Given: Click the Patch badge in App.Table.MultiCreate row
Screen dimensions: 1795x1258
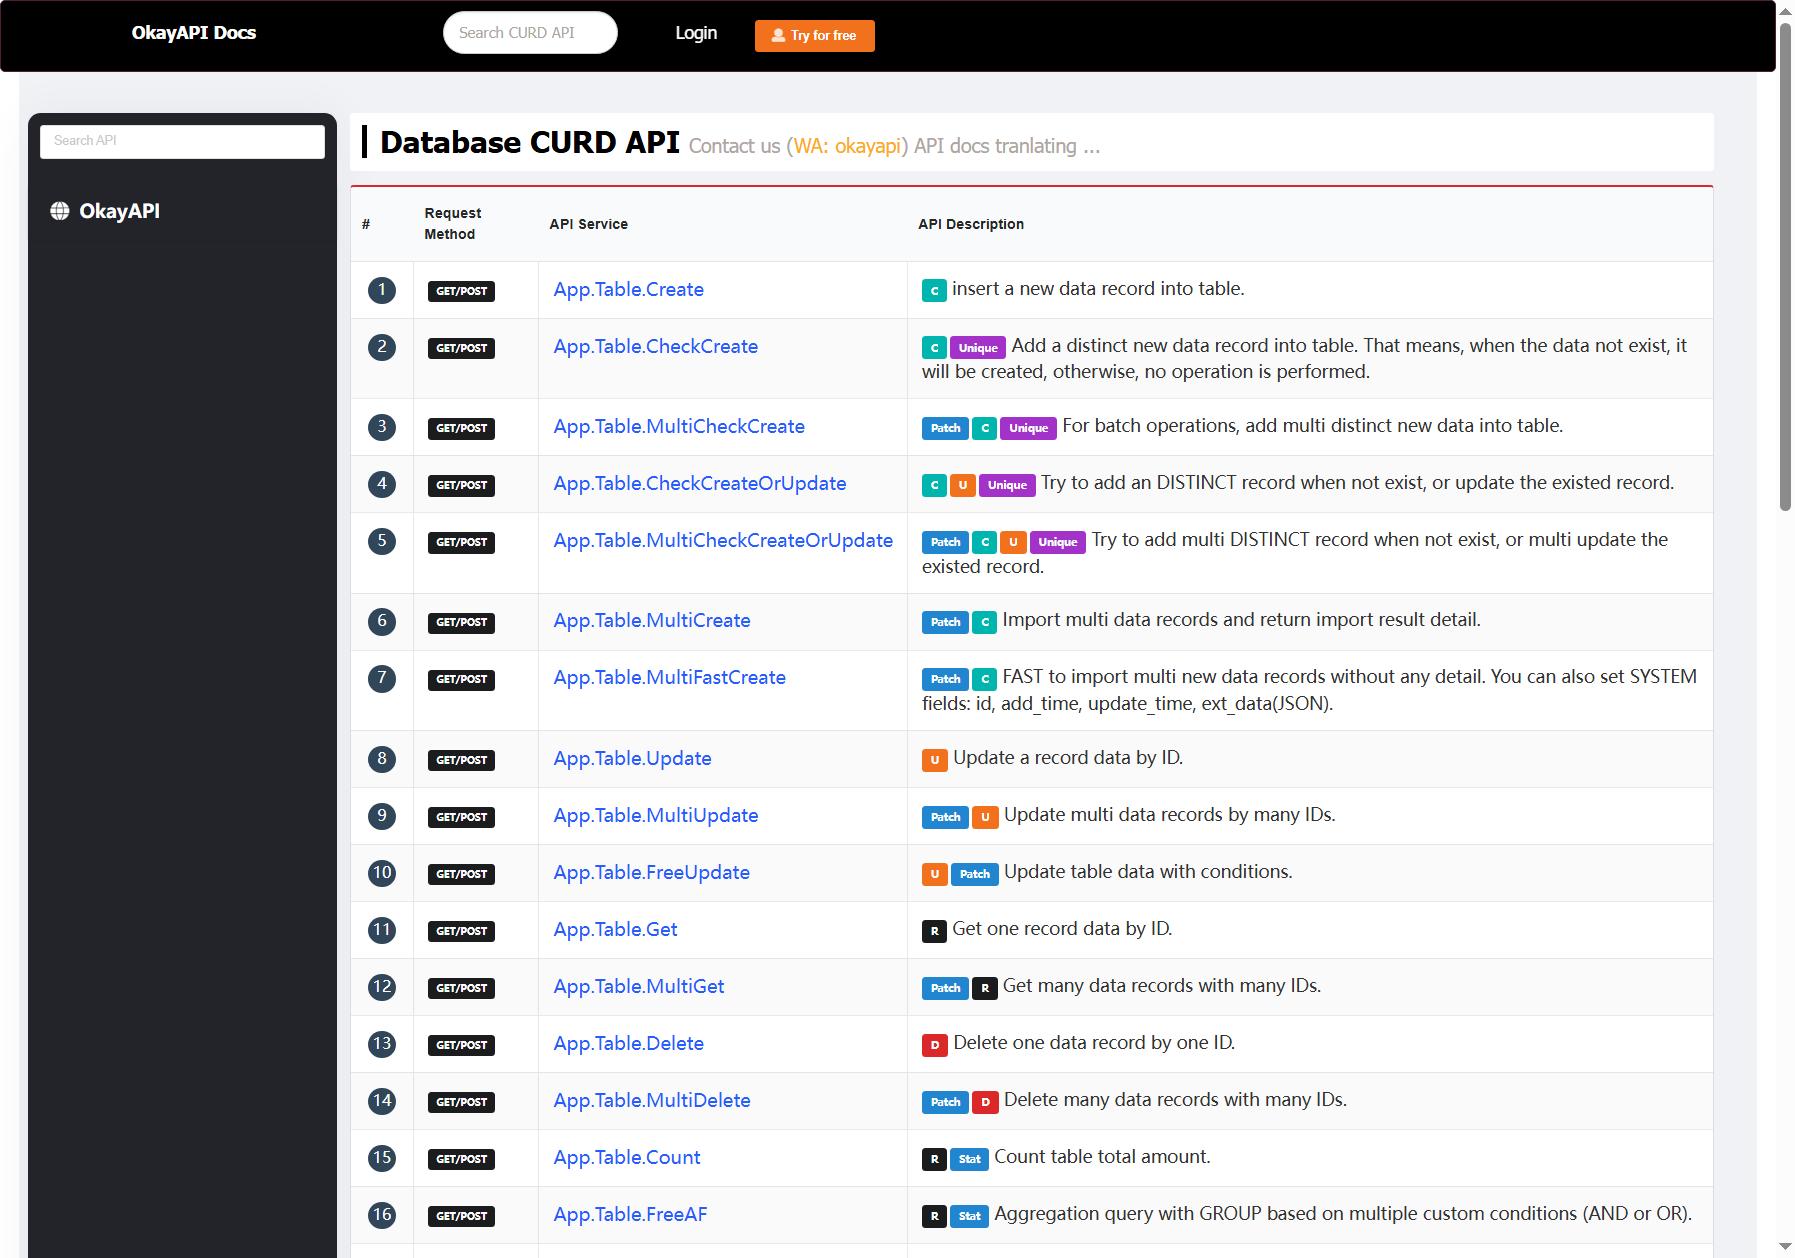Looking at the screenshot, I should 945,622.
